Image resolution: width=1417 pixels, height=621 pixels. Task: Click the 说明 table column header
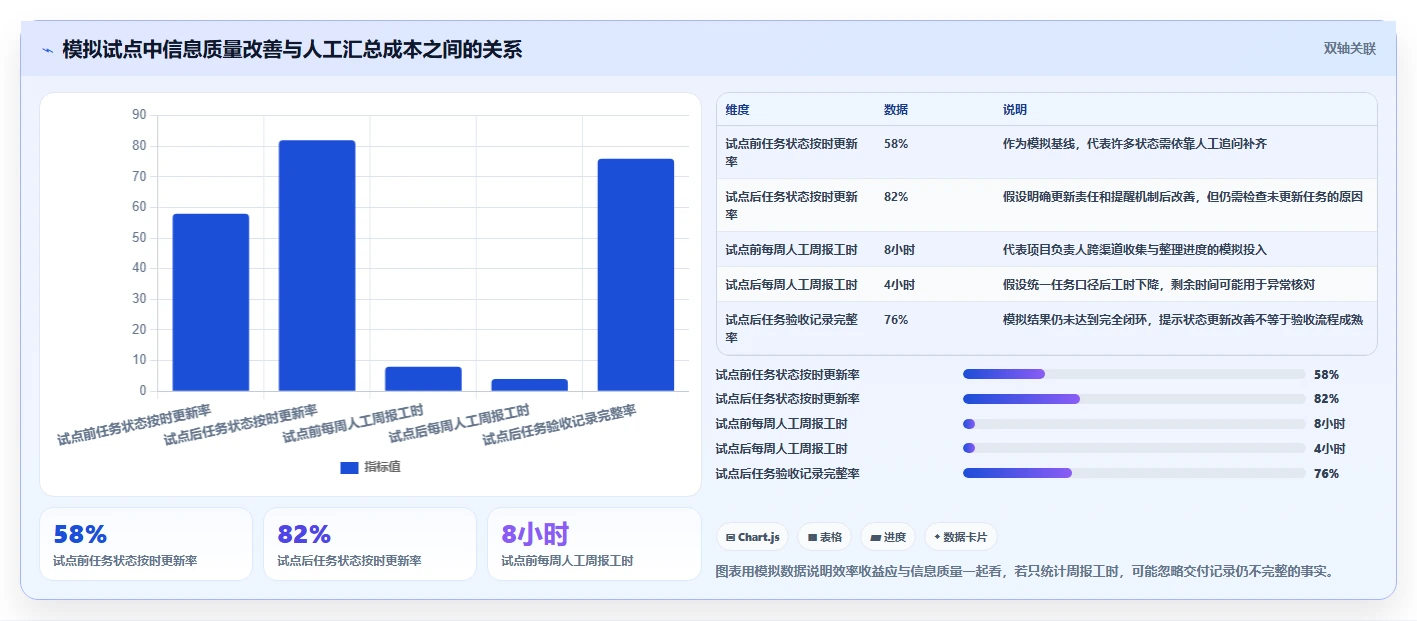(1015, 110)
